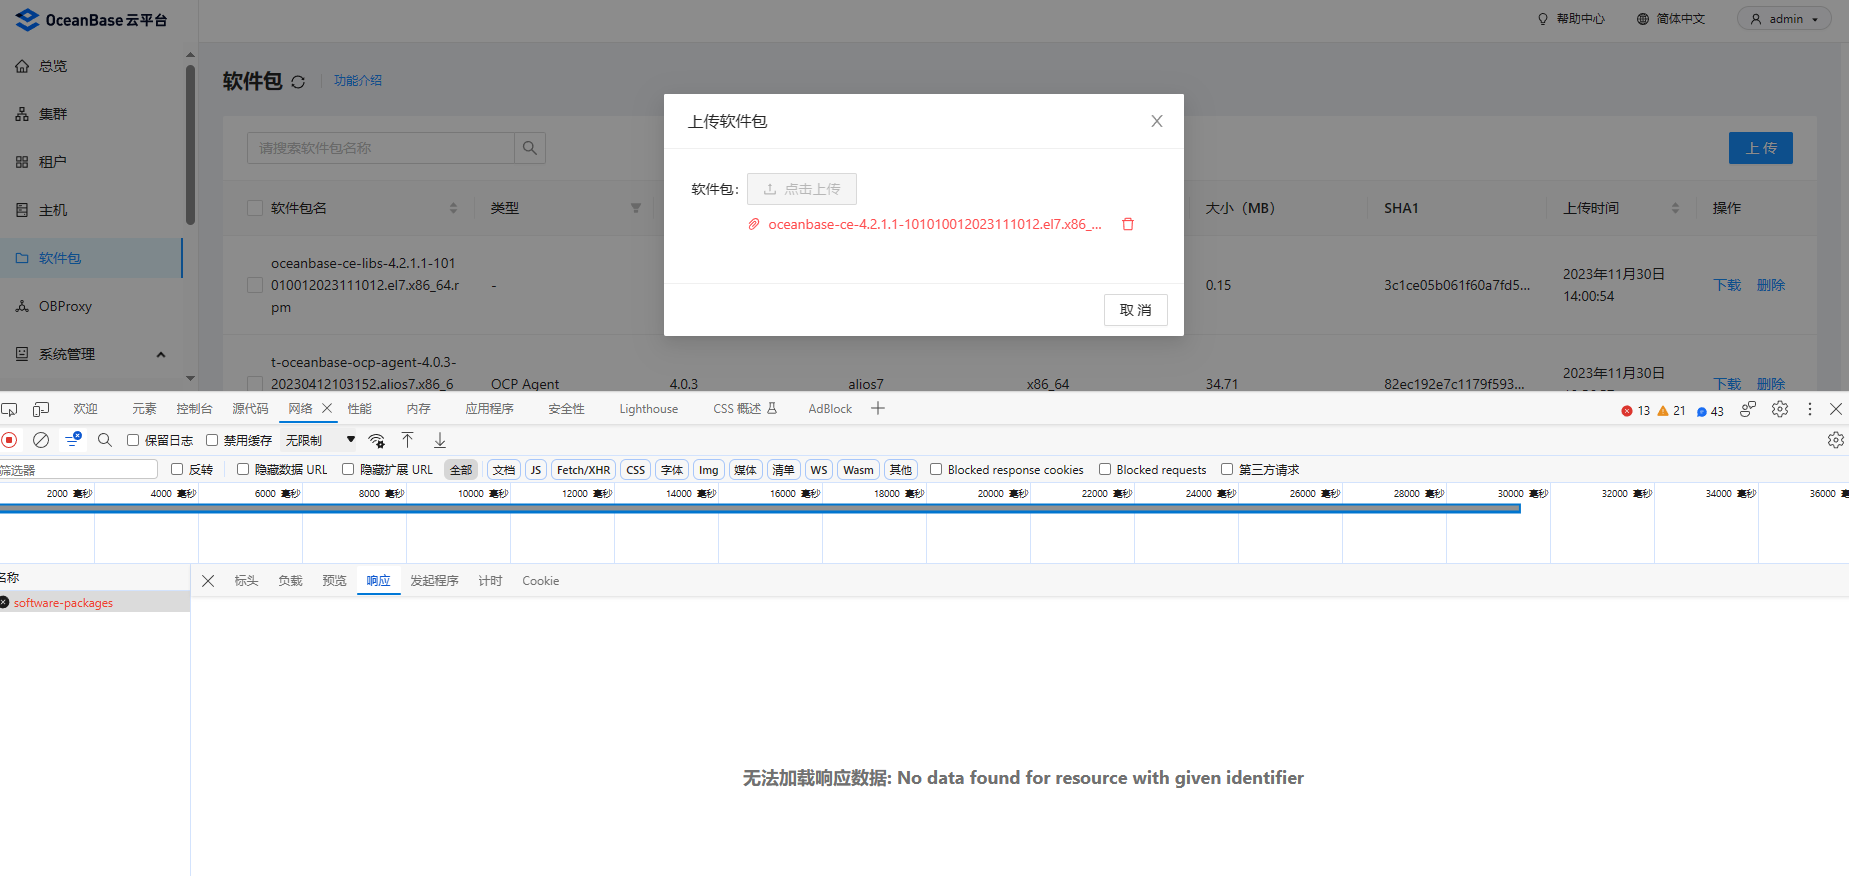Close the request details pane
This screenshot has width=1849, height=876.
[x=208, y=581]
